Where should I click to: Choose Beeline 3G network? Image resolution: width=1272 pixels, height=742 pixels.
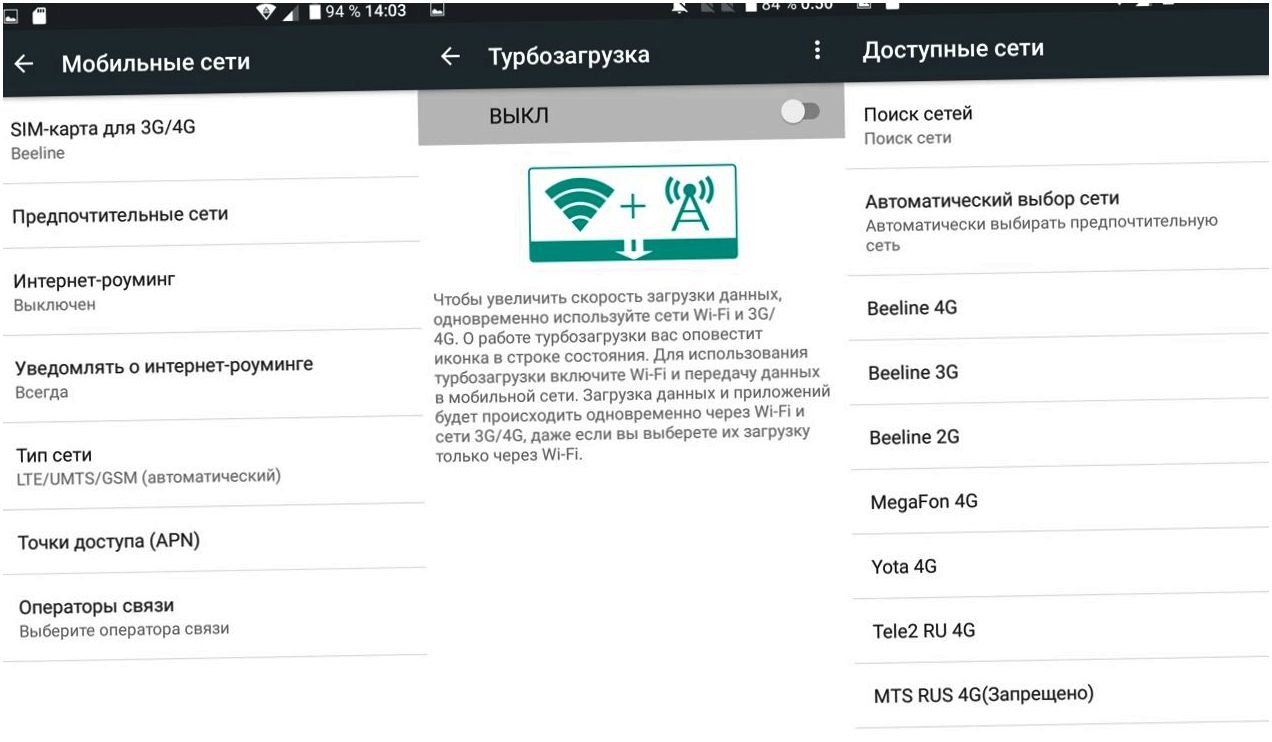pos(1059,372)
